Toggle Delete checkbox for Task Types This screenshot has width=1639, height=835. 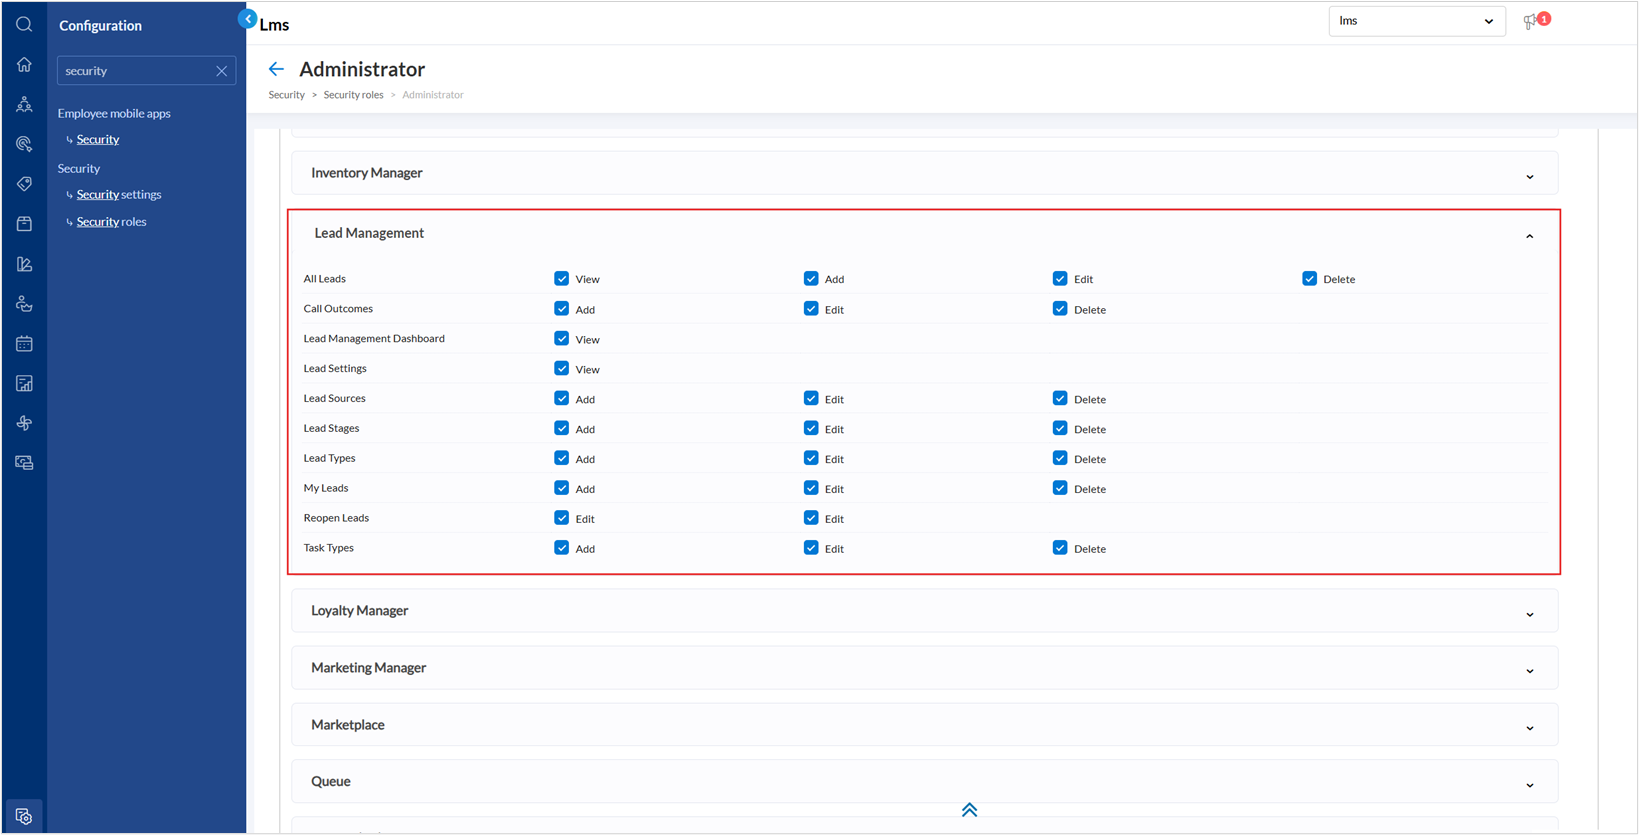pyautogui.click(x=1060, y=549)
